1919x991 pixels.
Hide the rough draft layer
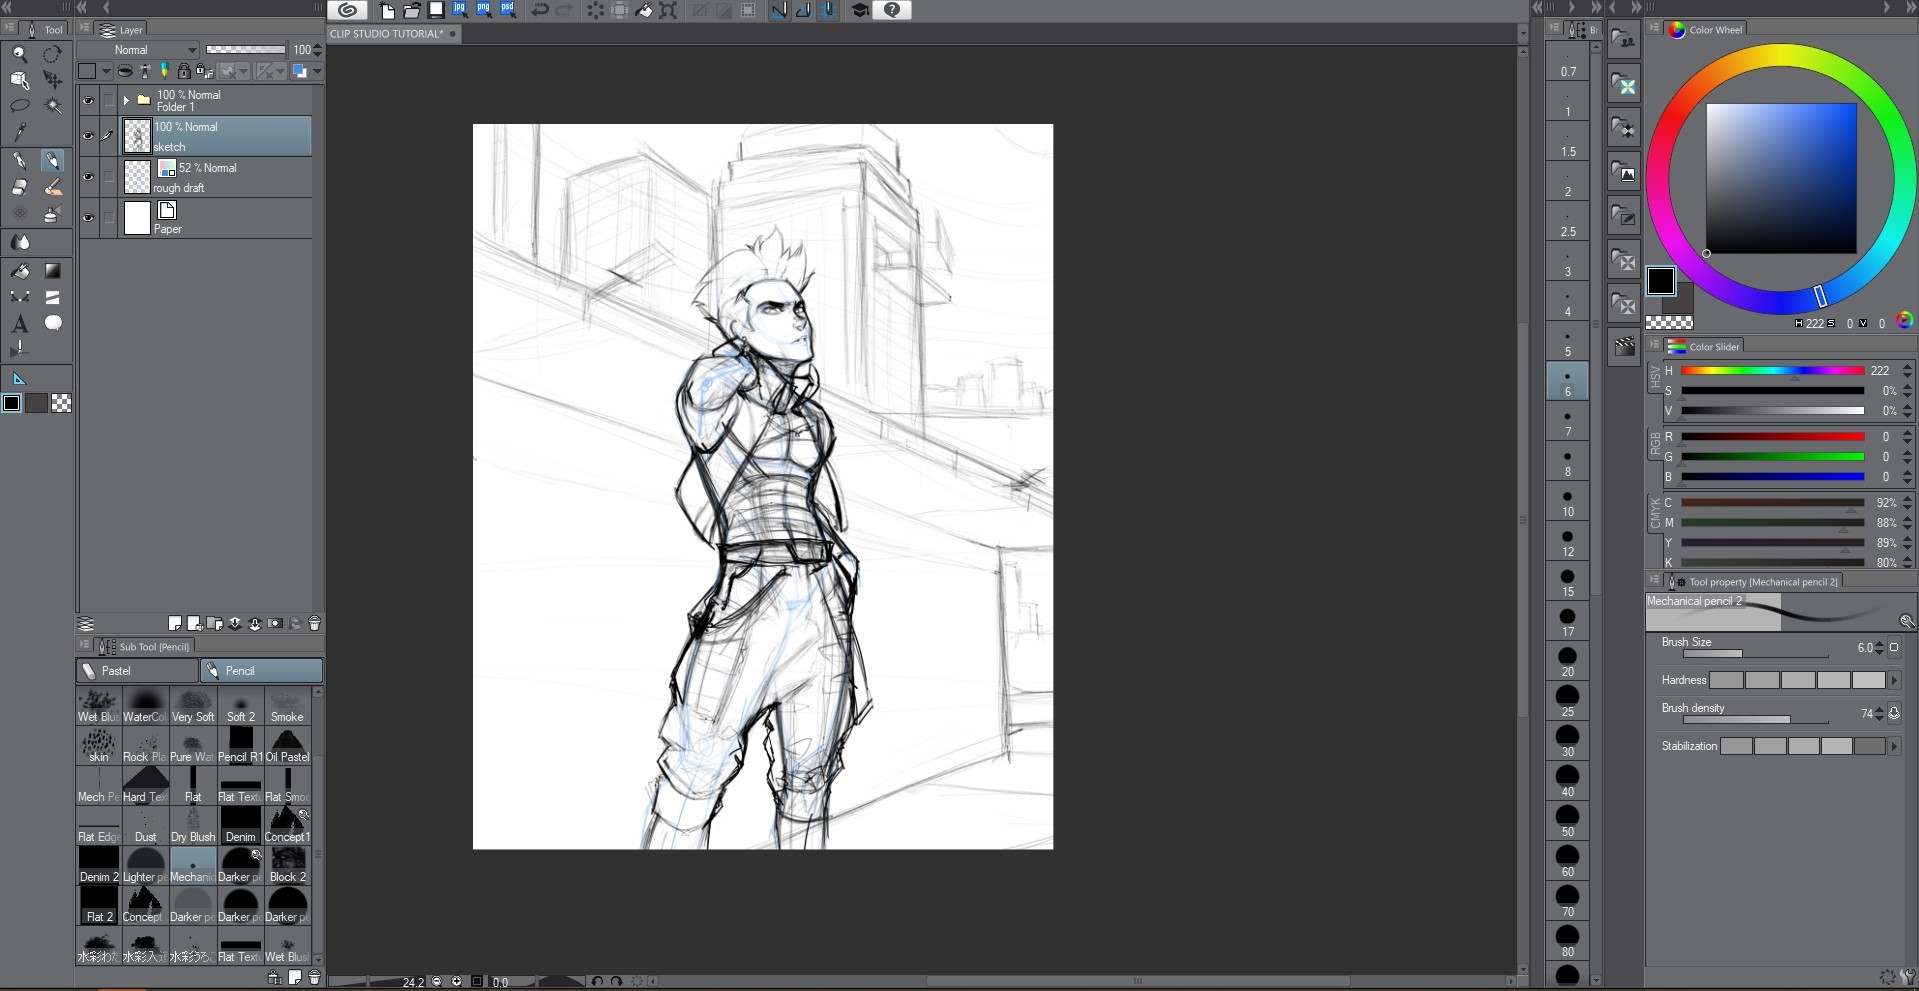coord(88,177)
